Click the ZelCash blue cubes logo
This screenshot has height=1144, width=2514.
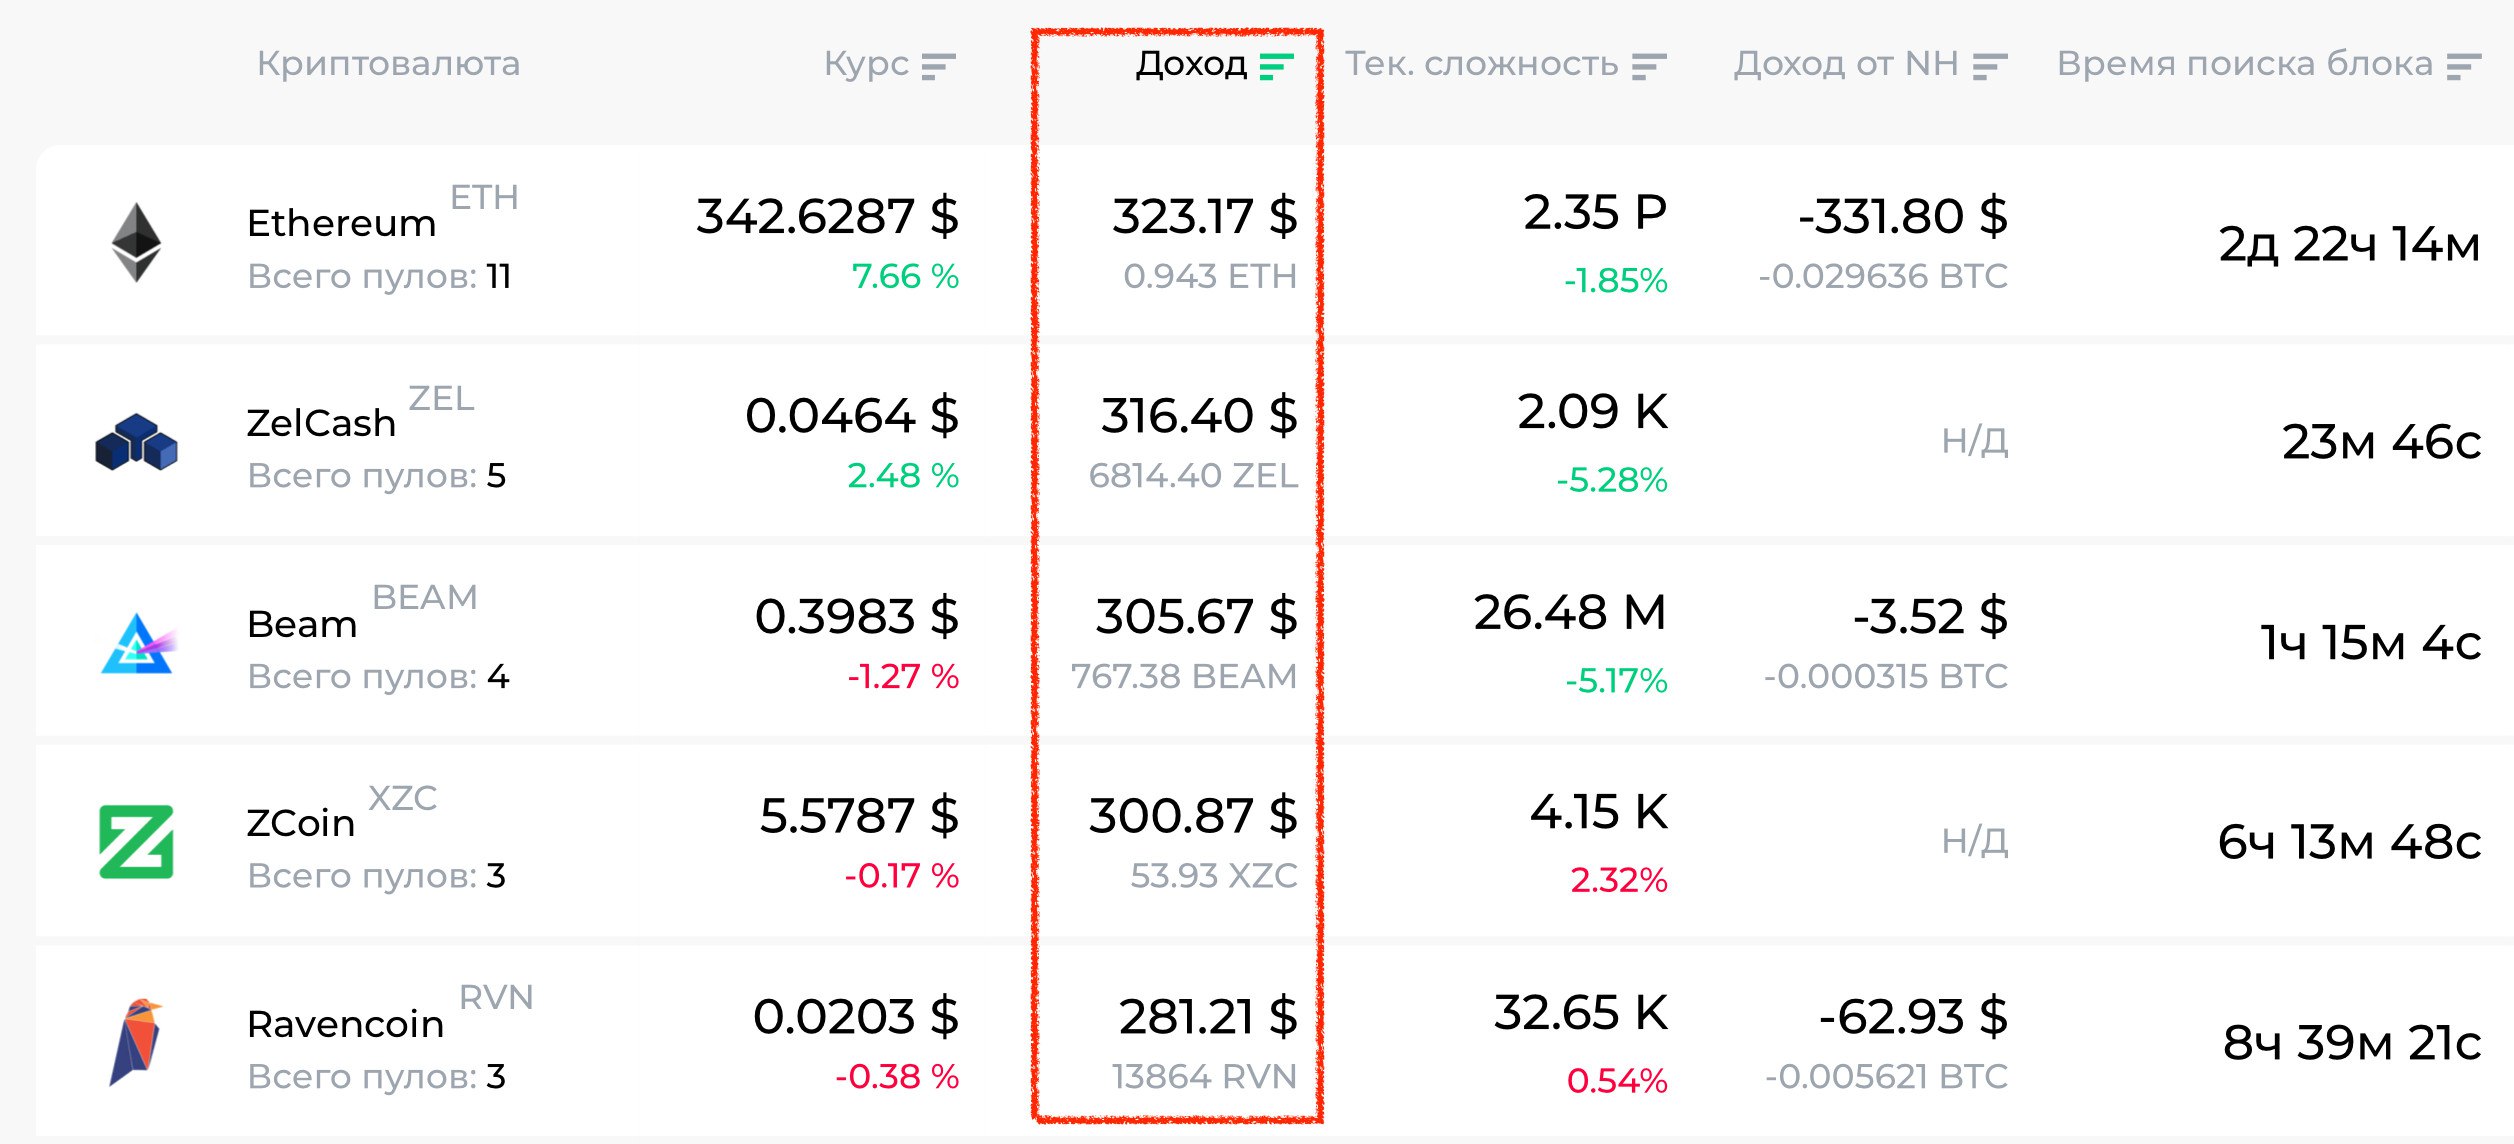pos(136,442)
